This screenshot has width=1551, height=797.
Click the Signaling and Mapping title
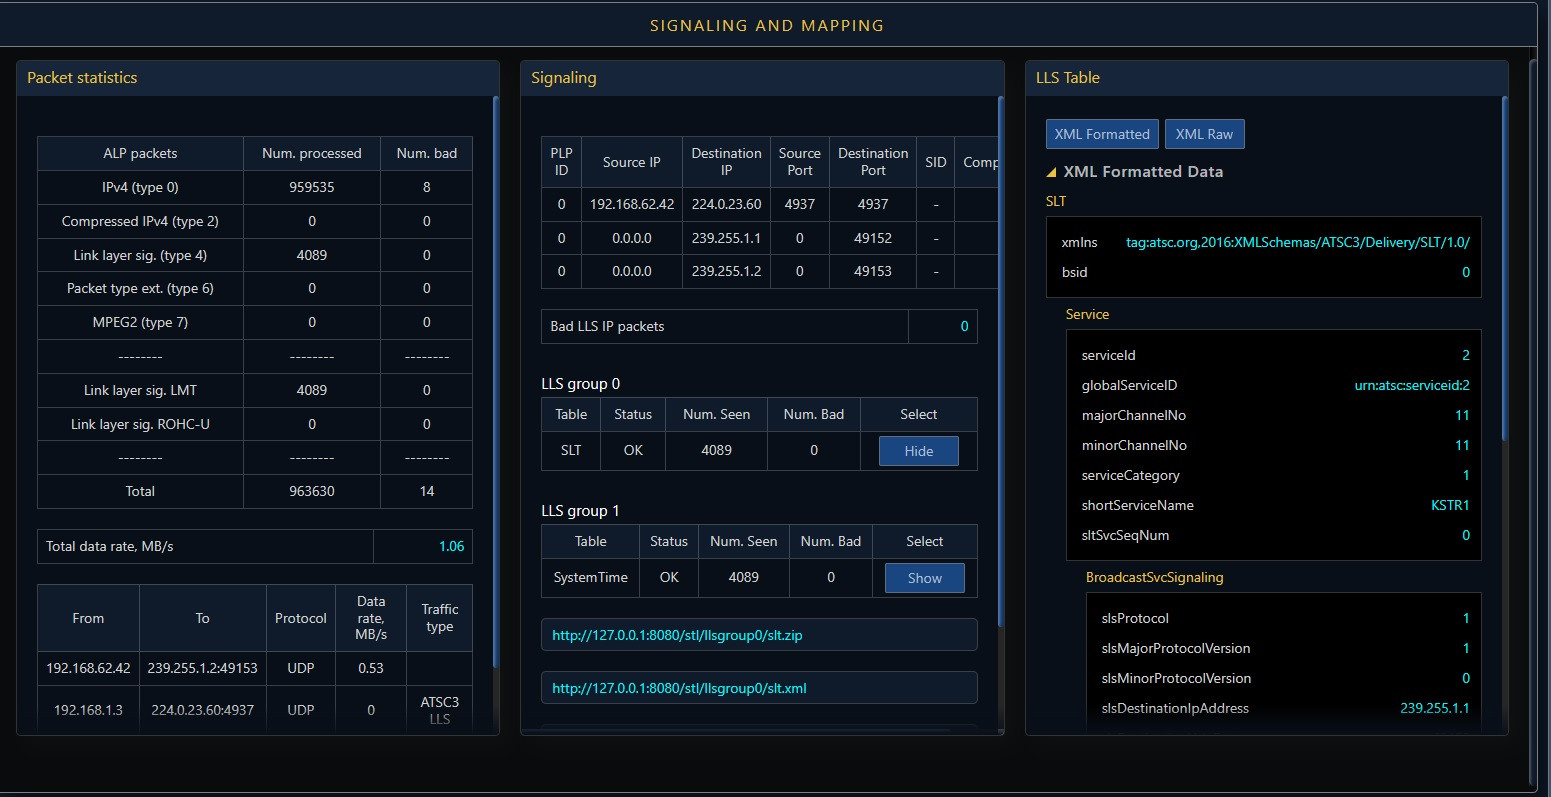[767, 25]
